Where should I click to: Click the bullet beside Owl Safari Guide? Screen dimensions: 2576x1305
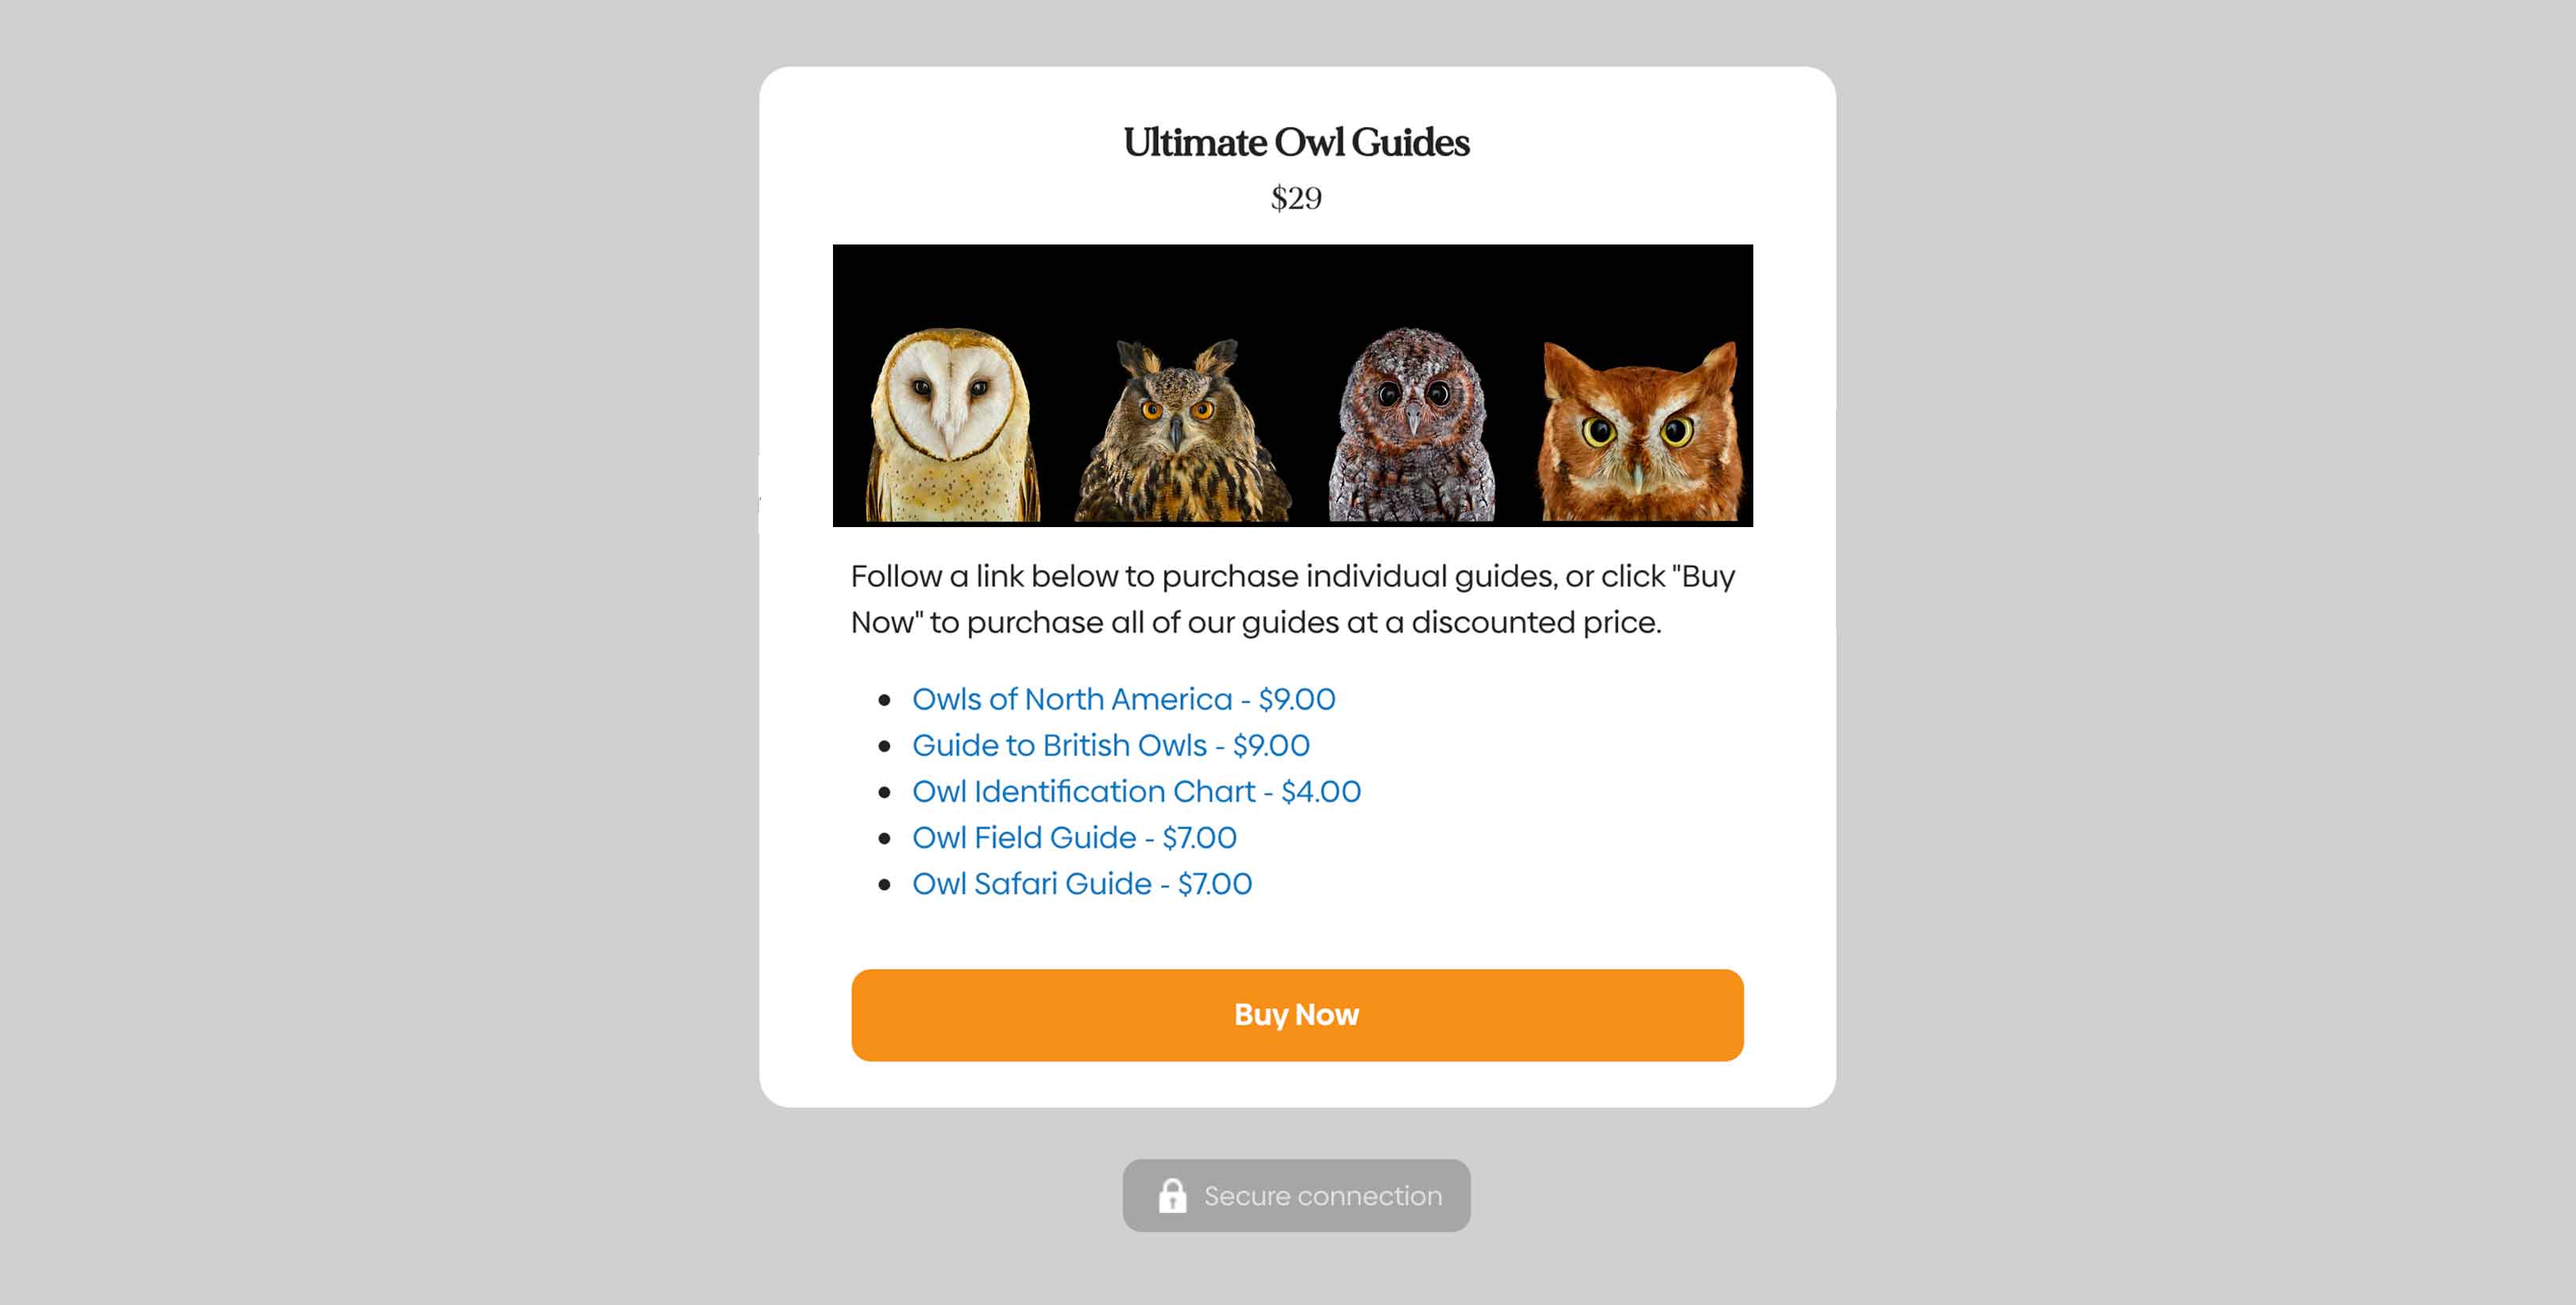pos(884,884)
